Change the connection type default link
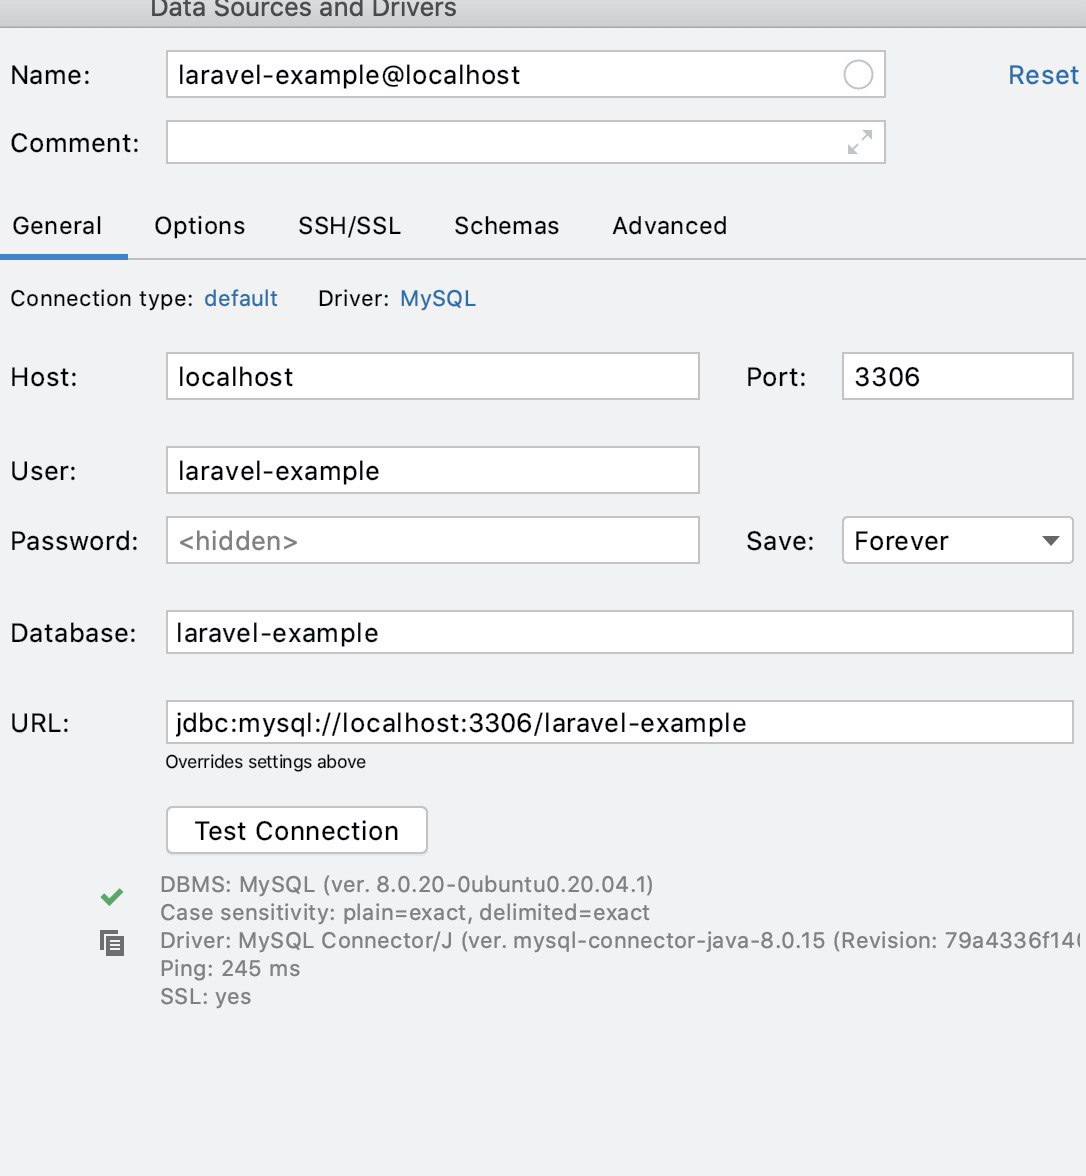 pyautogui.click(x=241, y=298)
